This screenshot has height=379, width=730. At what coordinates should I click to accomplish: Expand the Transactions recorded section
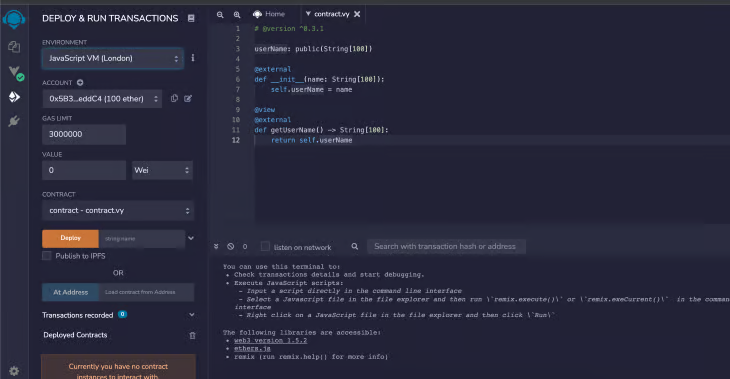191,315
